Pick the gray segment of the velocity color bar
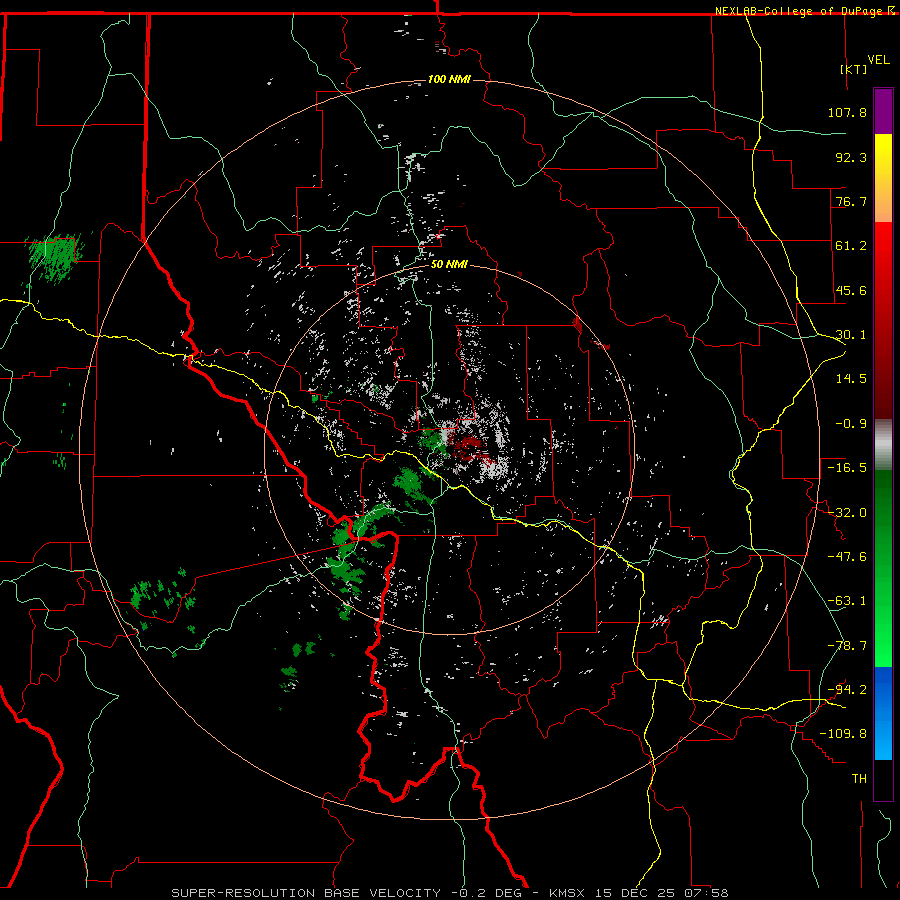Screen dimensions: 900x900 (883, 445)
